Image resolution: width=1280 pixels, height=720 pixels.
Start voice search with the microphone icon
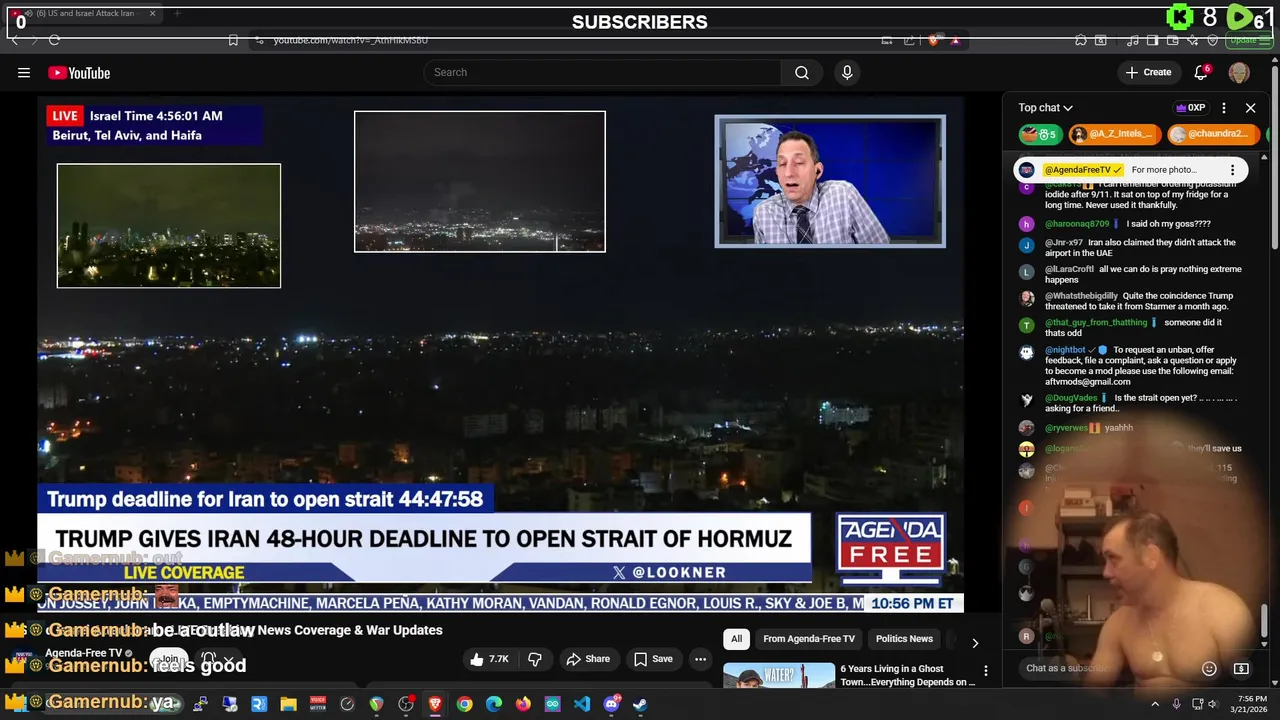pos(847,72)
